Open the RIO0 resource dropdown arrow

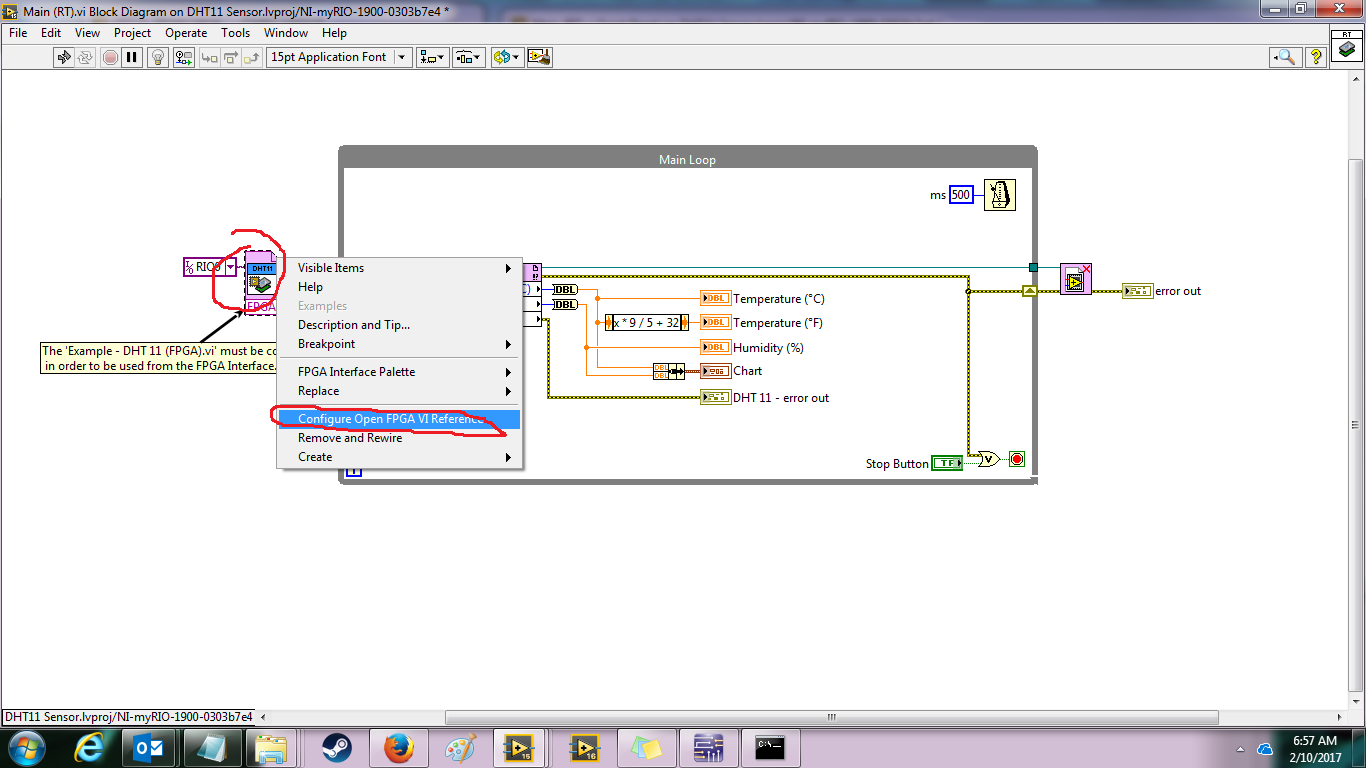(x=231, y=267)
